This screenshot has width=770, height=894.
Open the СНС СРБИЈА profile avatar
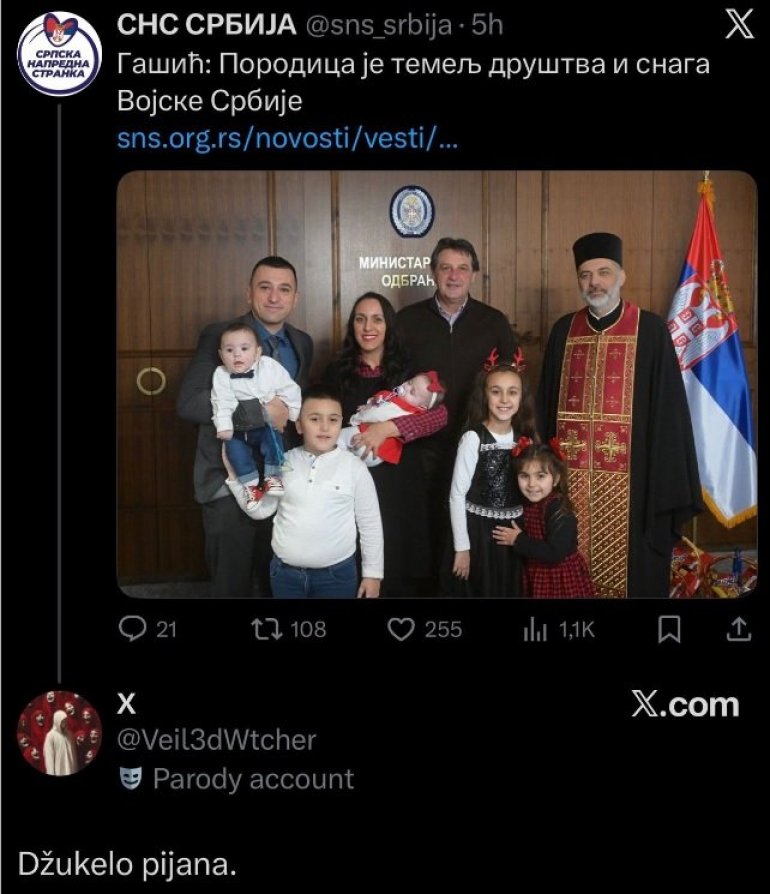[x=60, y=54]
